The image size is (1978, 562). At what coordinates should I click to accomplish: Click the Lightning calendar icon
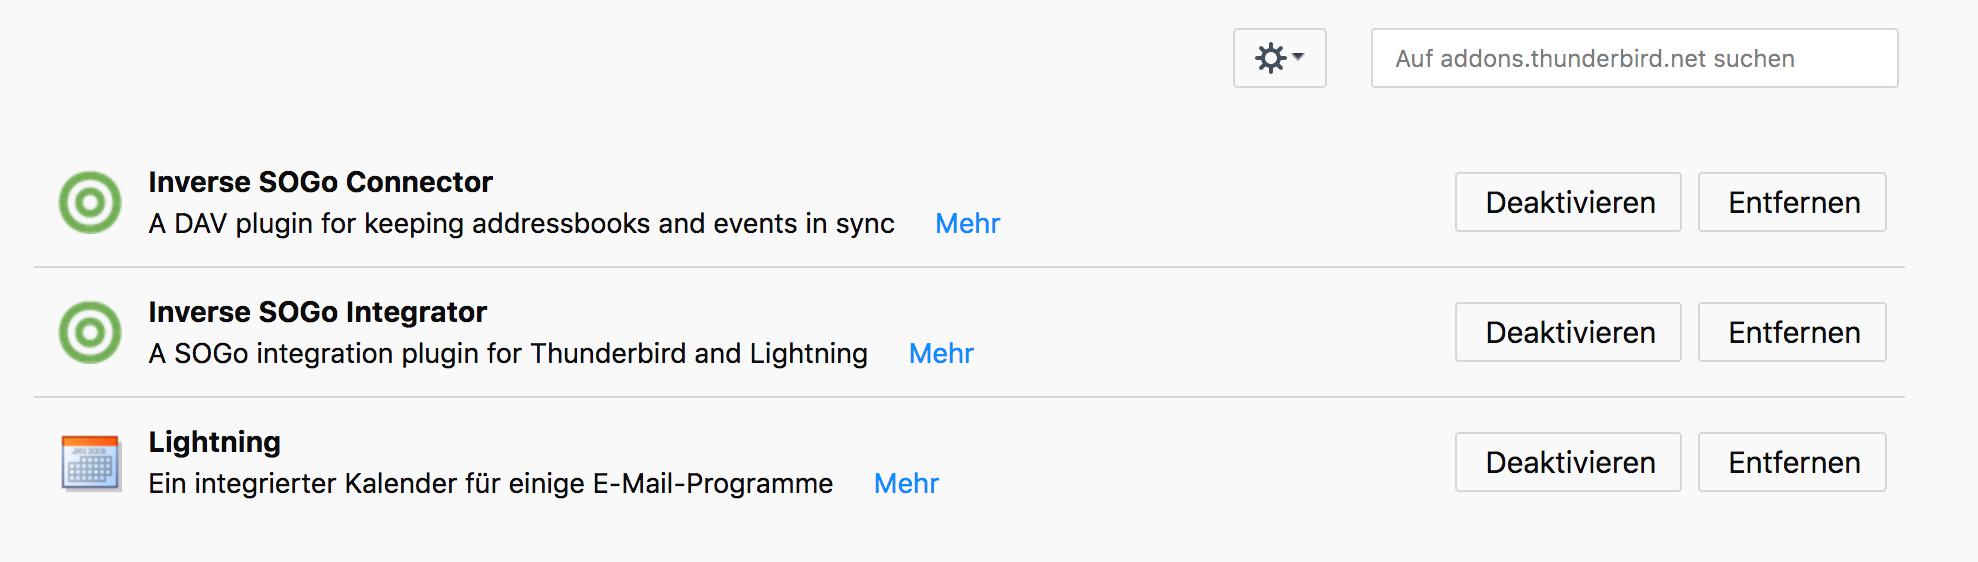pyautogui.click(x=90, y=462)
